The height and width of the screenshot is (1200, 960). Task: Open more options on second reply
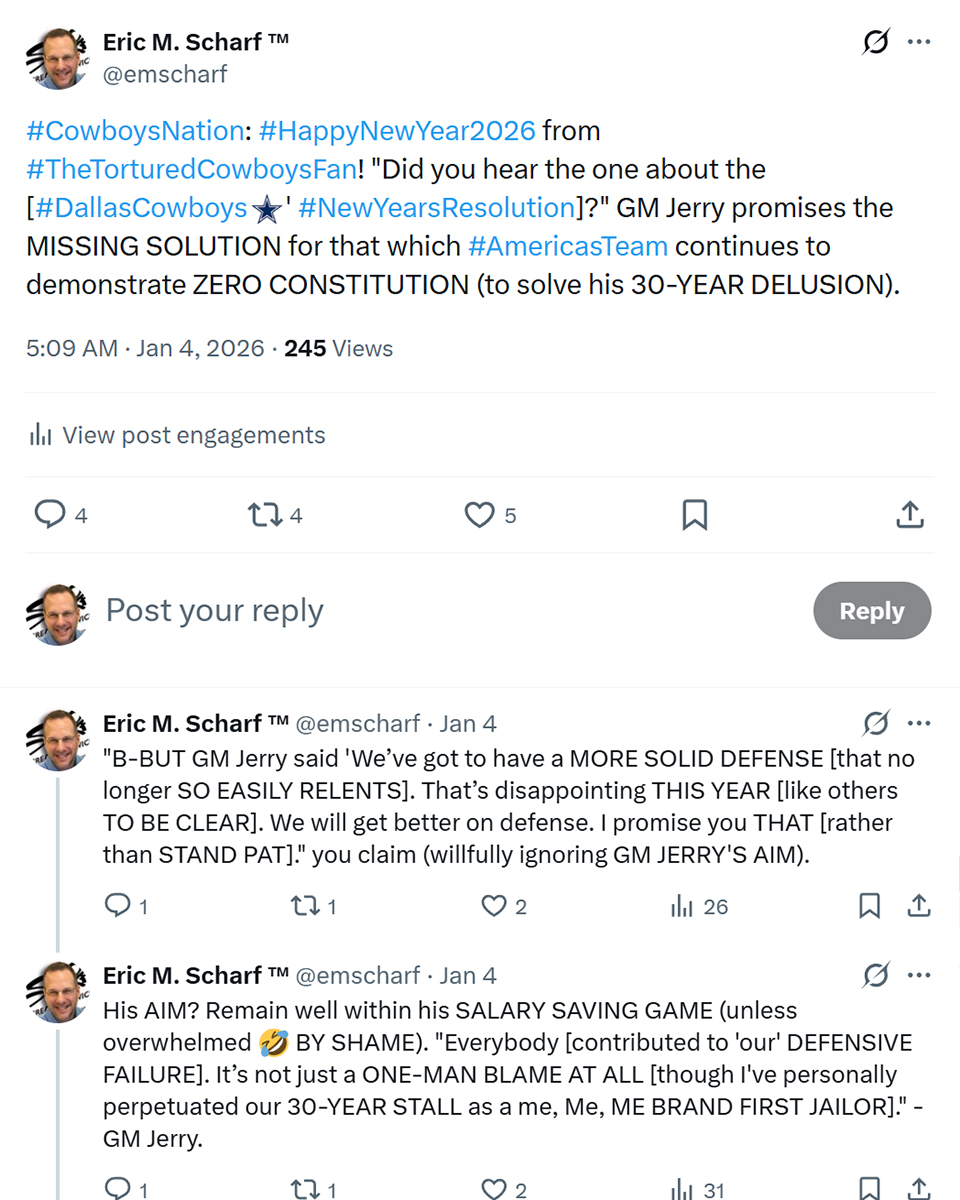point(919,975)
